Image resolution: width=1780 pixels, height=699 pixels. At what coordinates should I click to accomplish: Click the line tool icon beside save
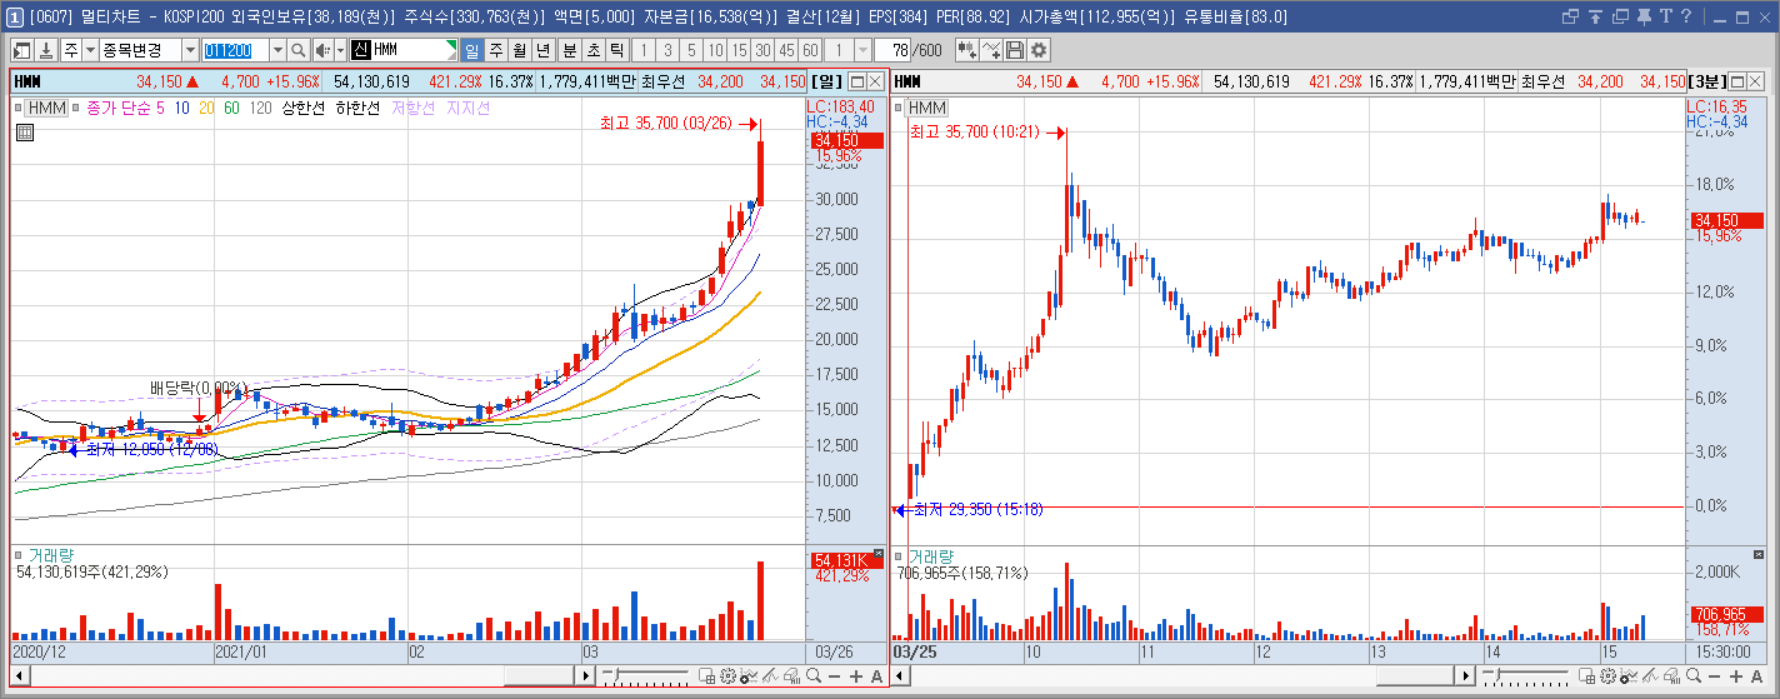point(991,50)
